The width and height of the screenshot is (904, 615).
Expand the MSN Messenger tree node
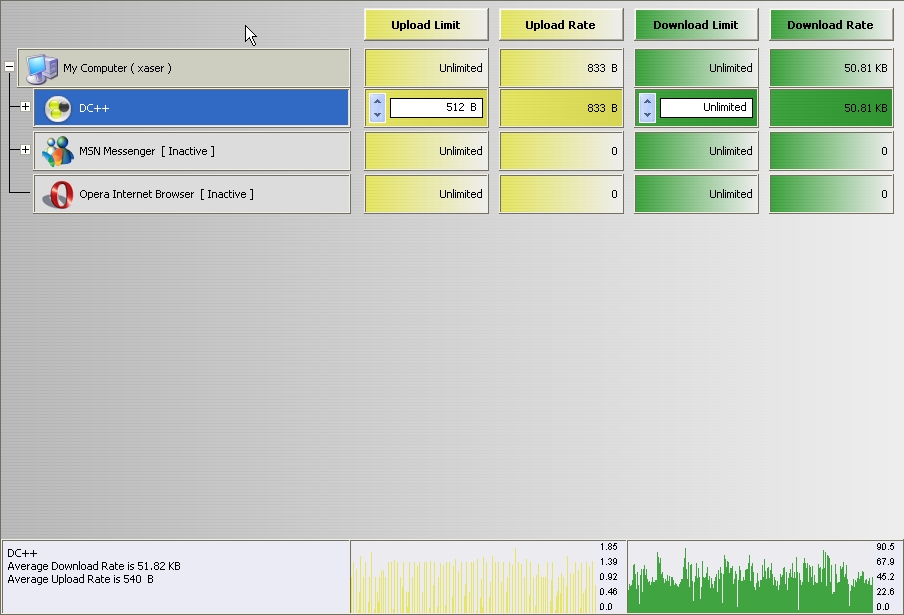[x=25, y=150]
